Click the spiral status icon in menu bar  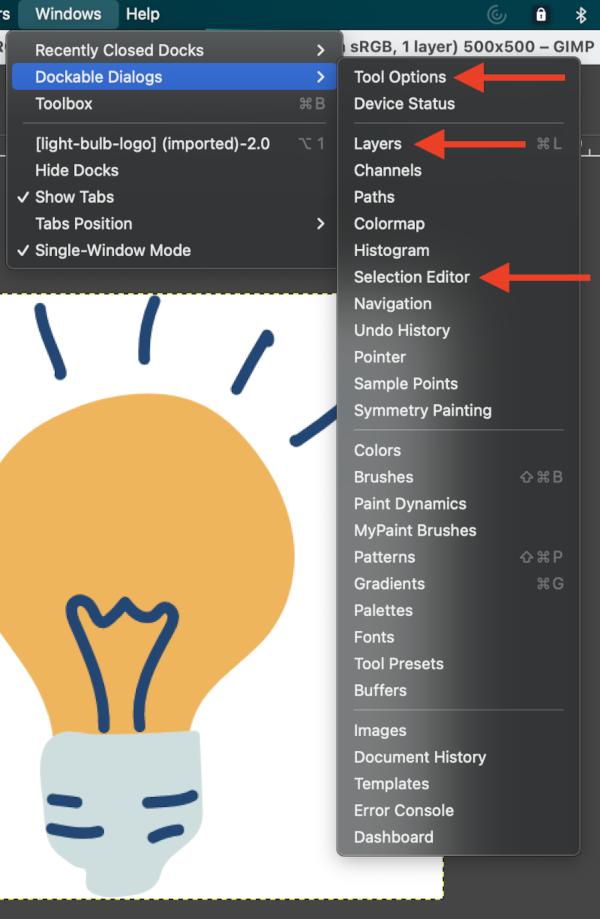(496, 15)
